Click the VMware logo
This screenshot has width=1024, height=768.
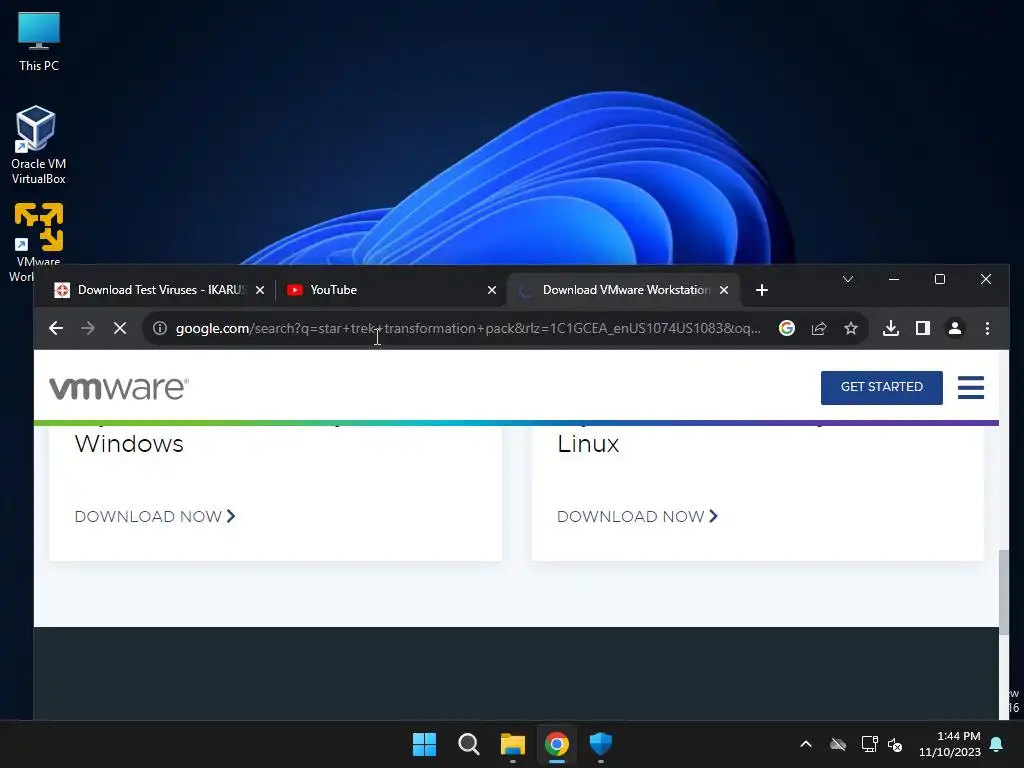[x=119, y=388]
